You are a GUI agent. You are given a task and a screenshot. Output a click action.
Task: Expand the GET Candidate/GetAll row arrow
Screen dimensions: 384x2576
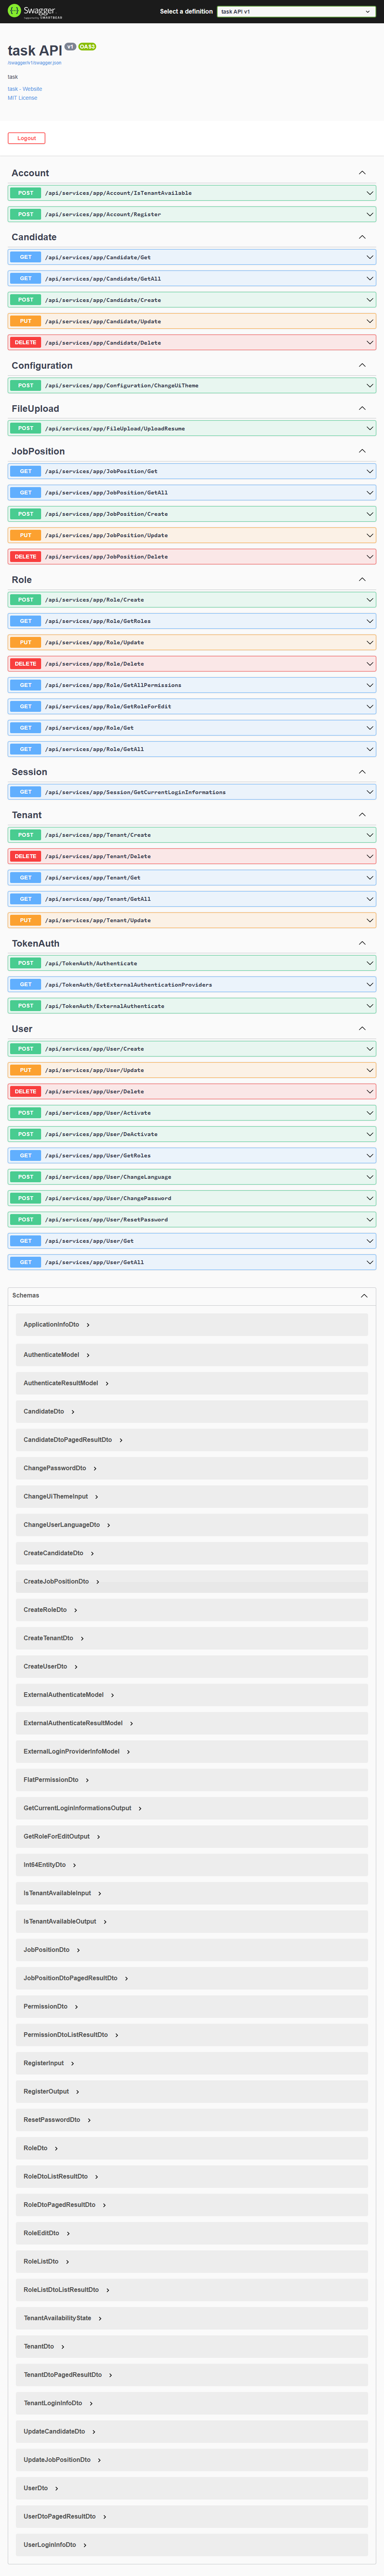(x=370, y=279)
